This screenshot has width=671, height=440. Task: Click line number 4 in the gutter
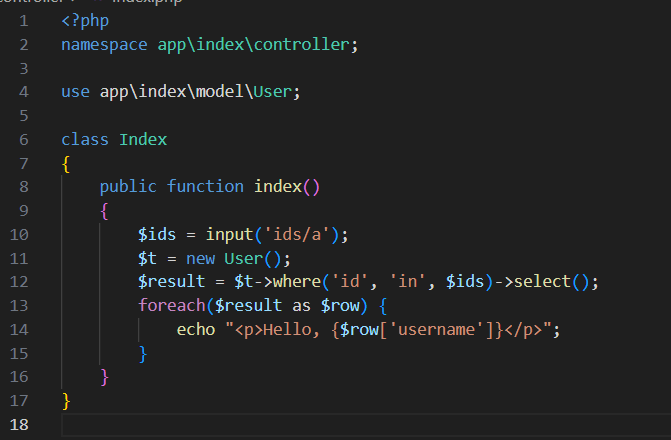pyautogui.click(x=24, y=92)
